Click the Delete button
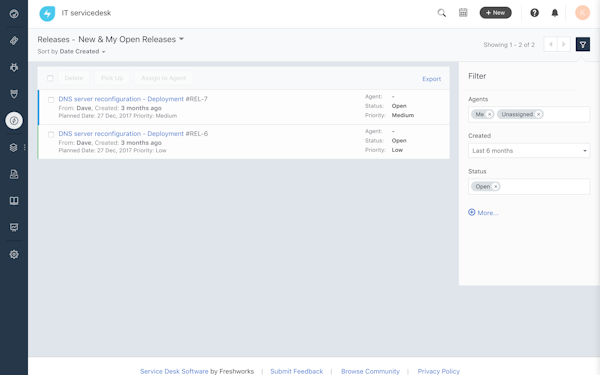The image size is (600, 375). [74, 78]
